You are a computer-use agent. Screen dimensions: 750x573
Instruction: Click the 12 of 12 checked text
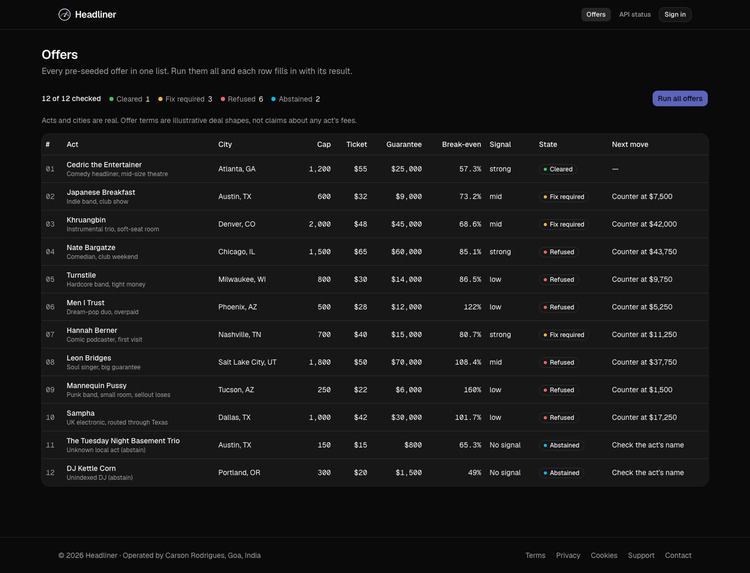coord(71,99)
